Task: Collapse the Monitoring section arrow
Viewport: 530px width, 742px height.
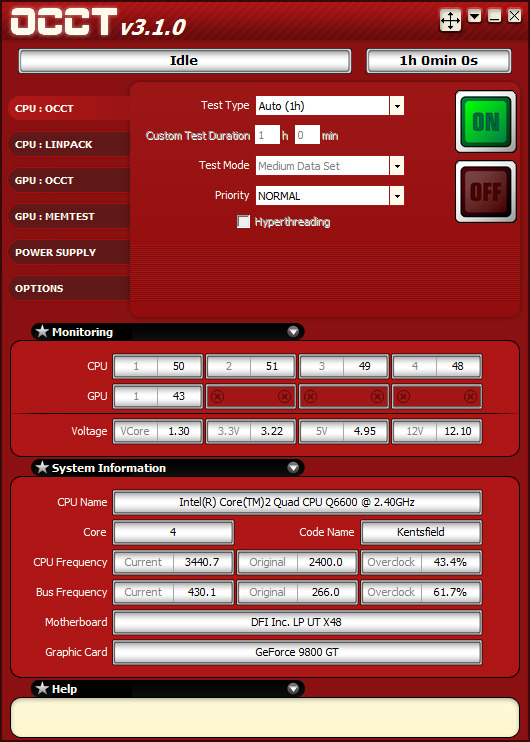Action: pos(293,332)
